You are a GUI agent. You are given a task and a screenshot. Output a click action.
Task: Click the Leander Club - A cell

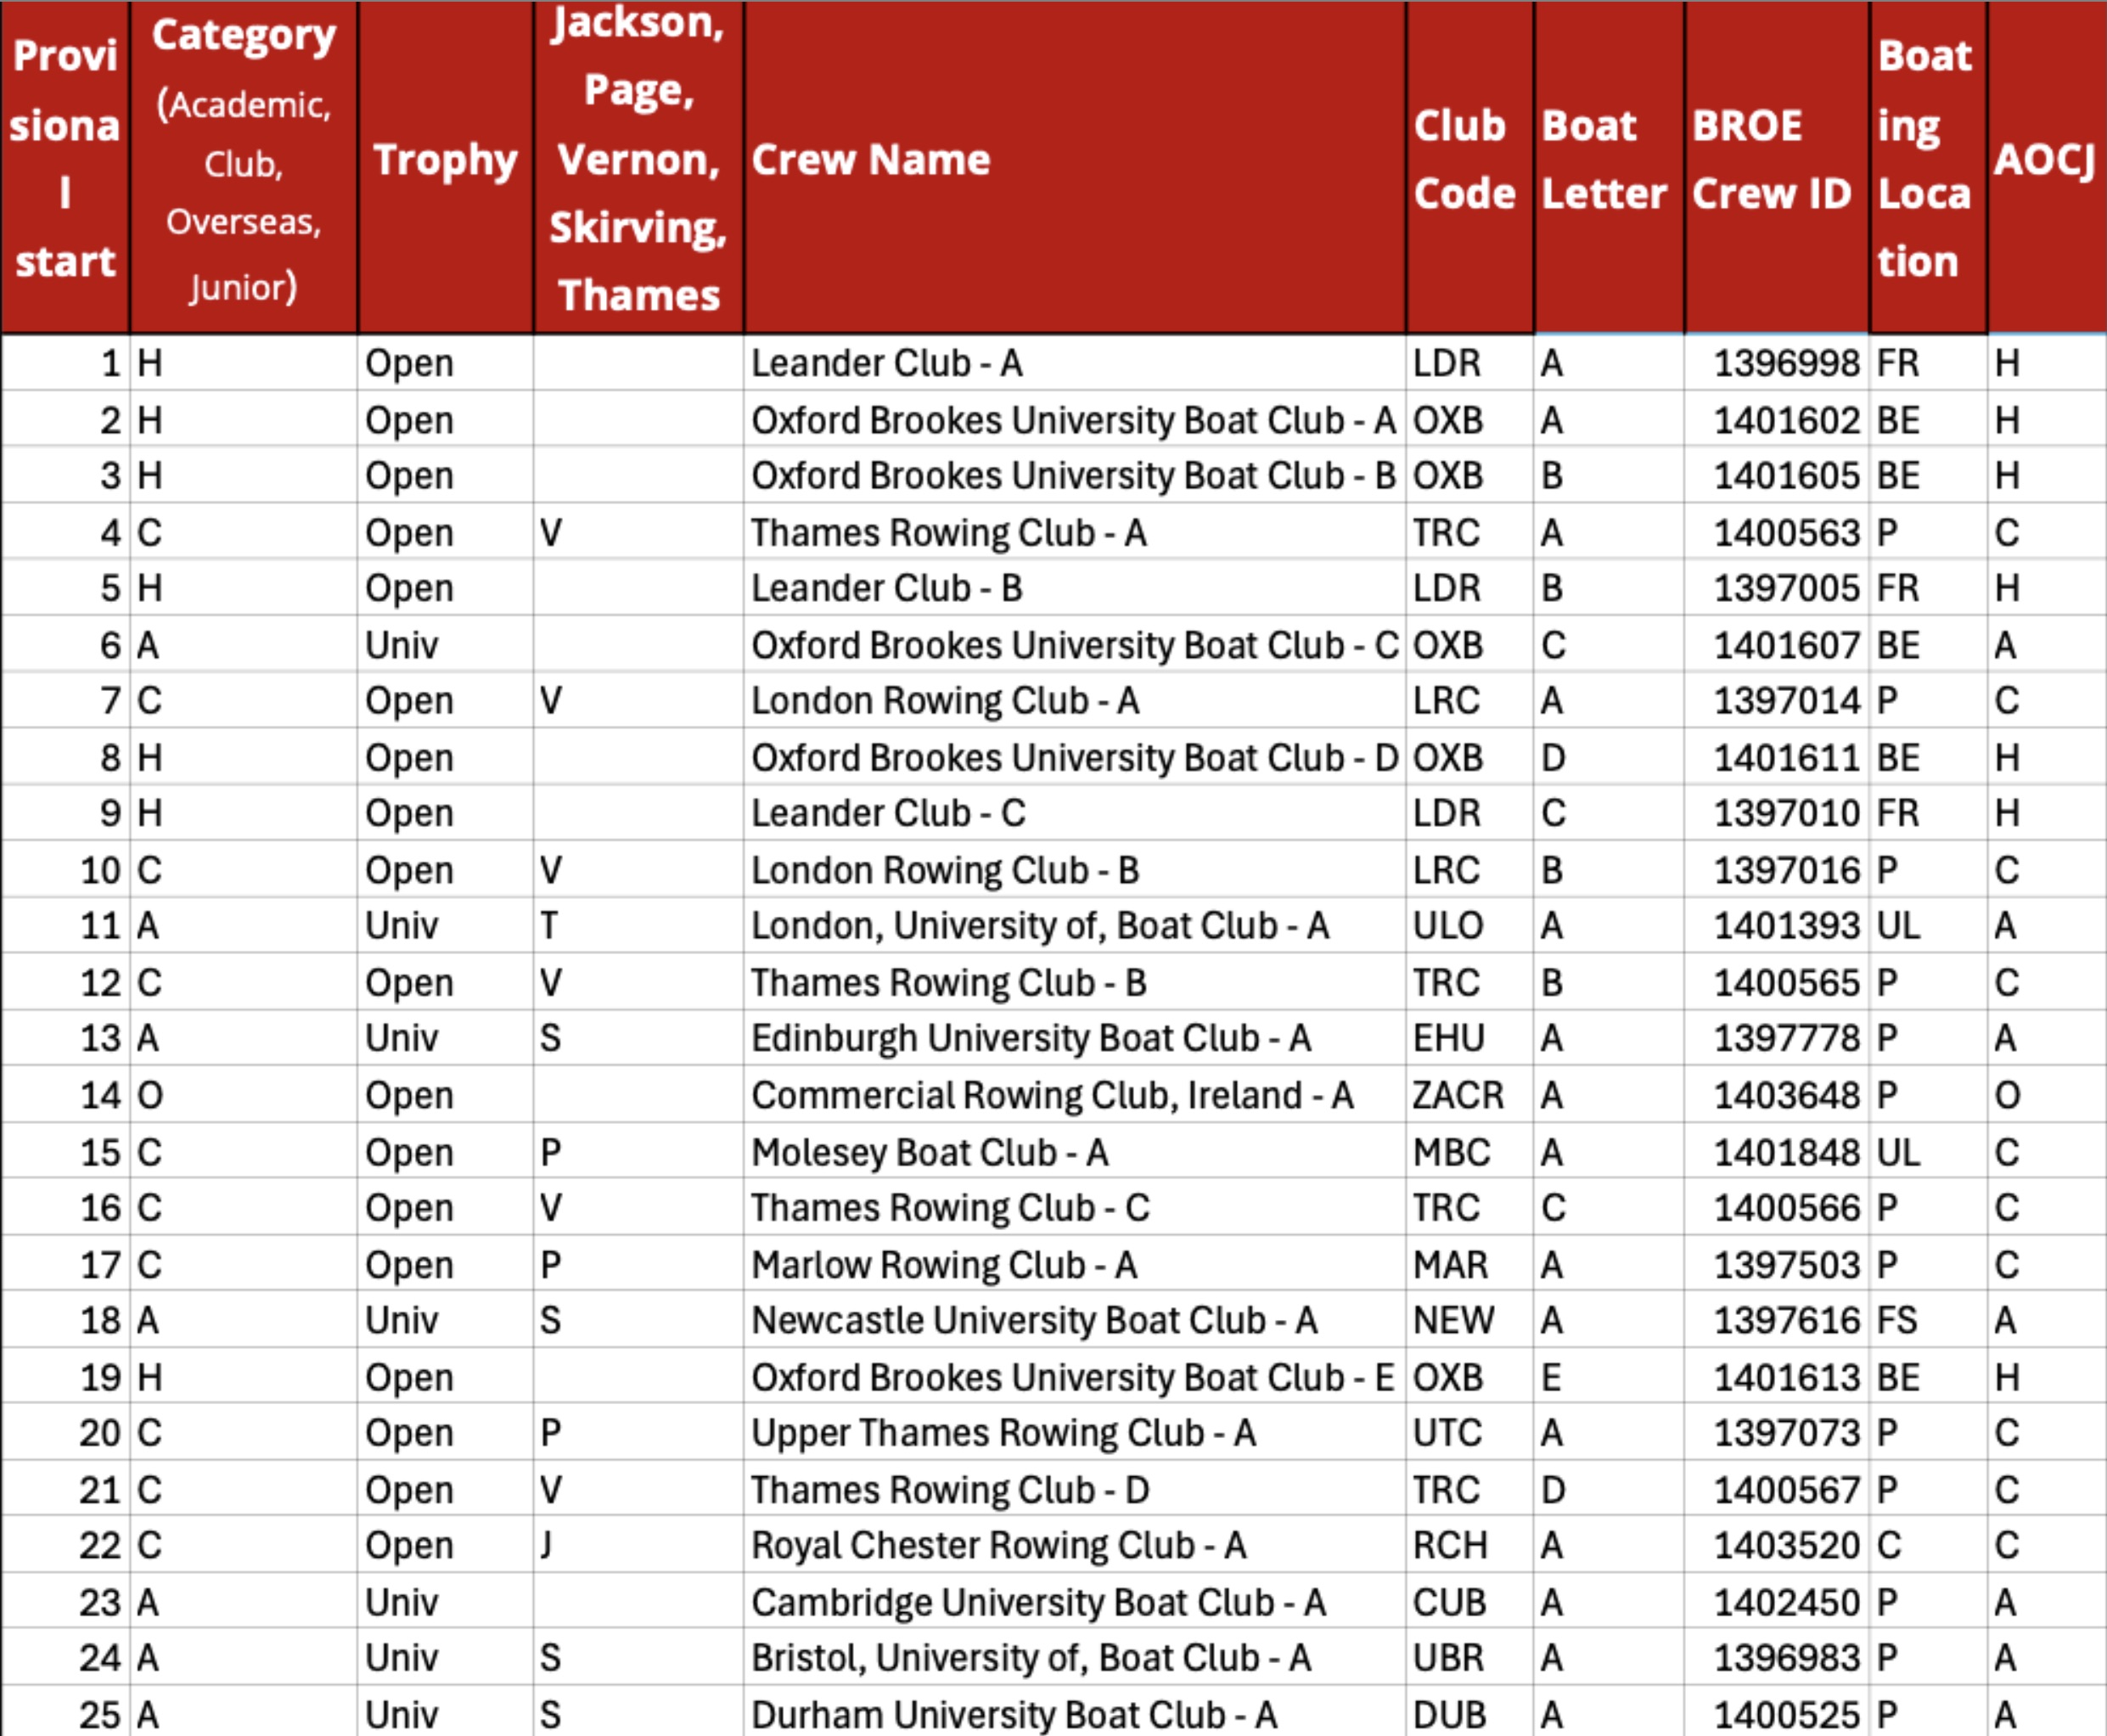point(887,363)
